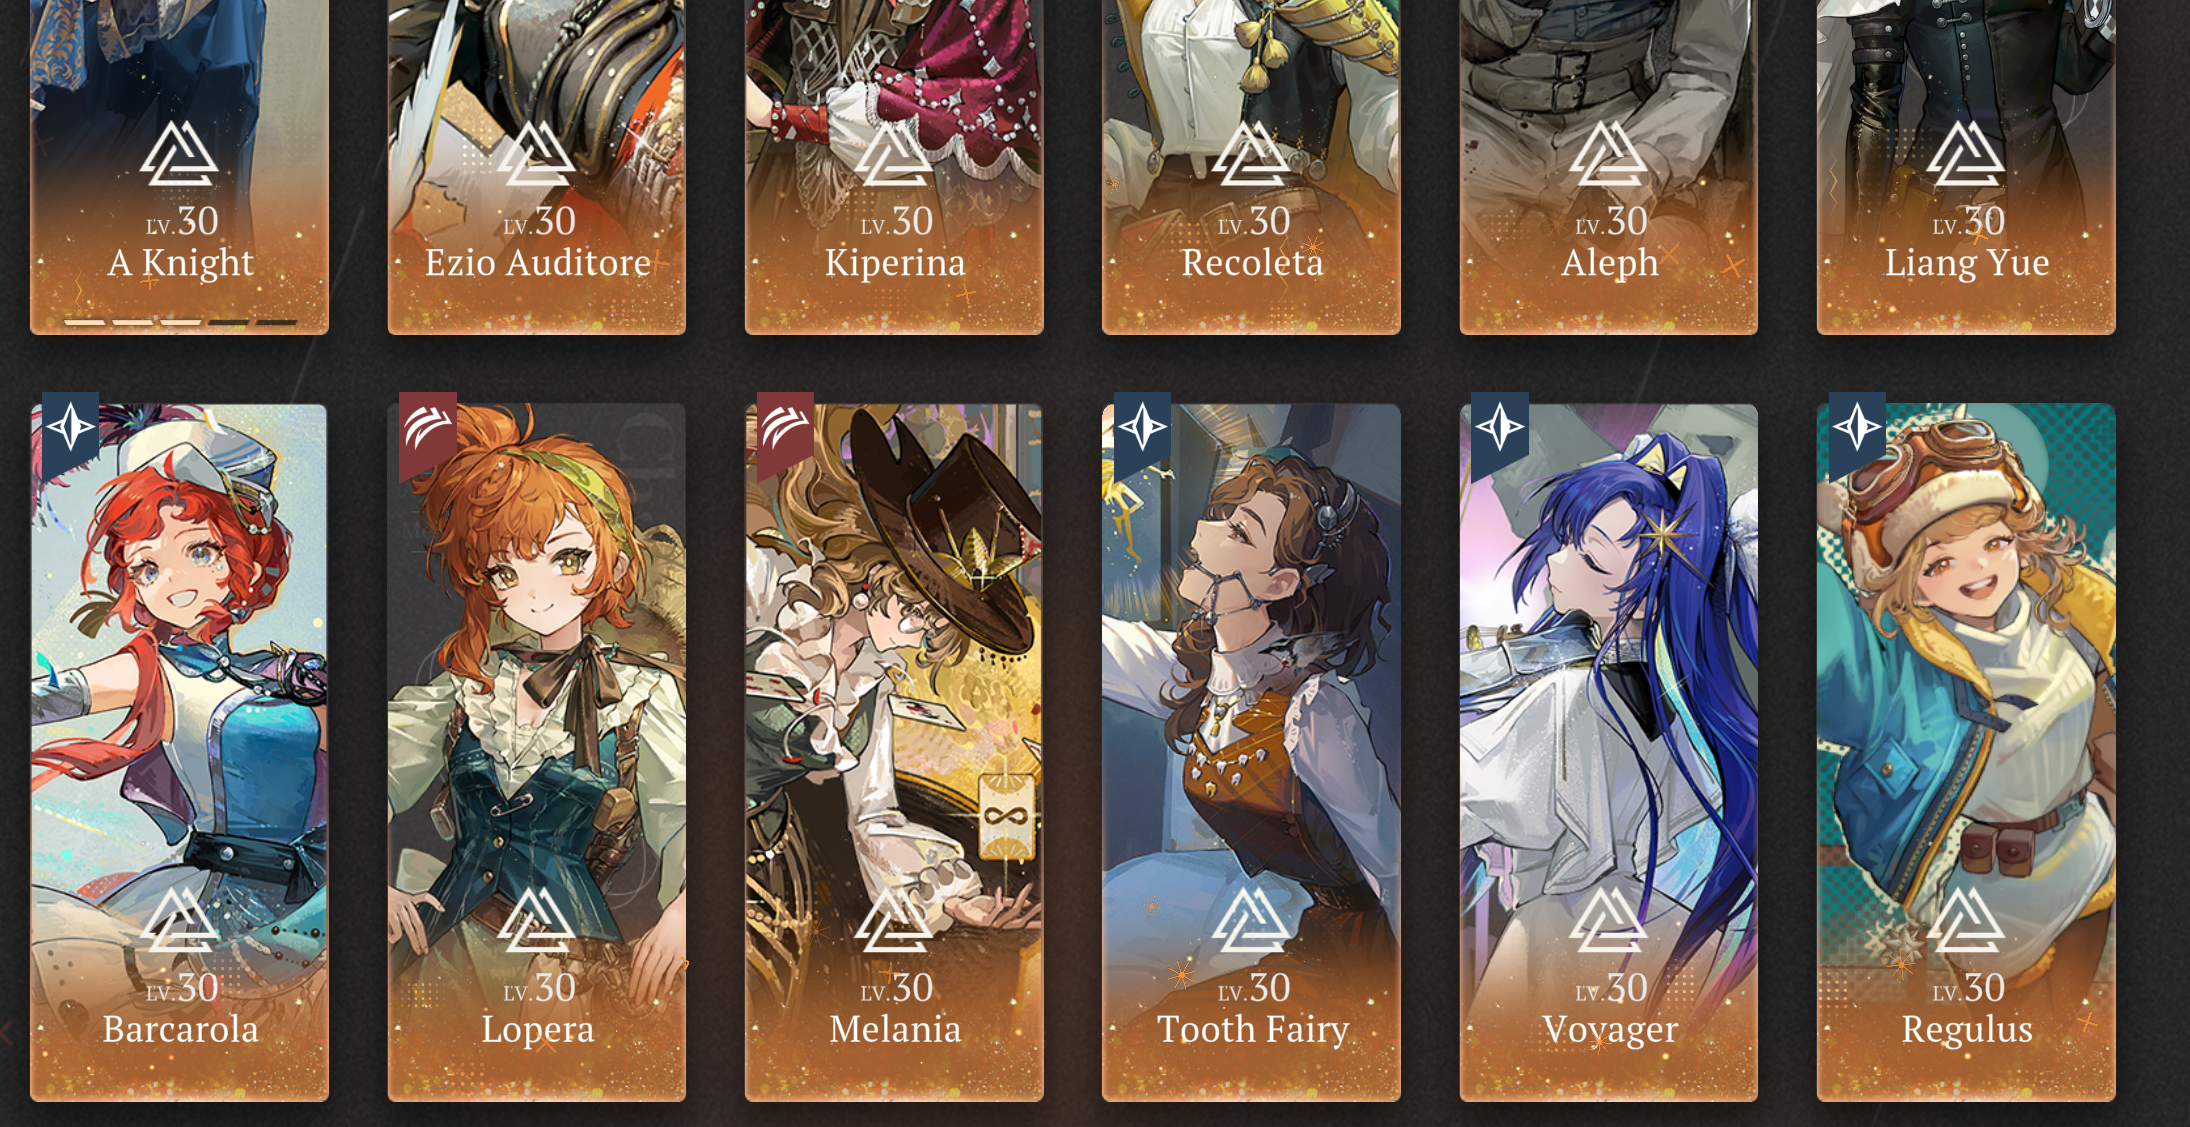Image resolution: width=2190 pixels, height=1127 pixels.
Task: Select Voyager's character portrait
Action: [1608, 752]
